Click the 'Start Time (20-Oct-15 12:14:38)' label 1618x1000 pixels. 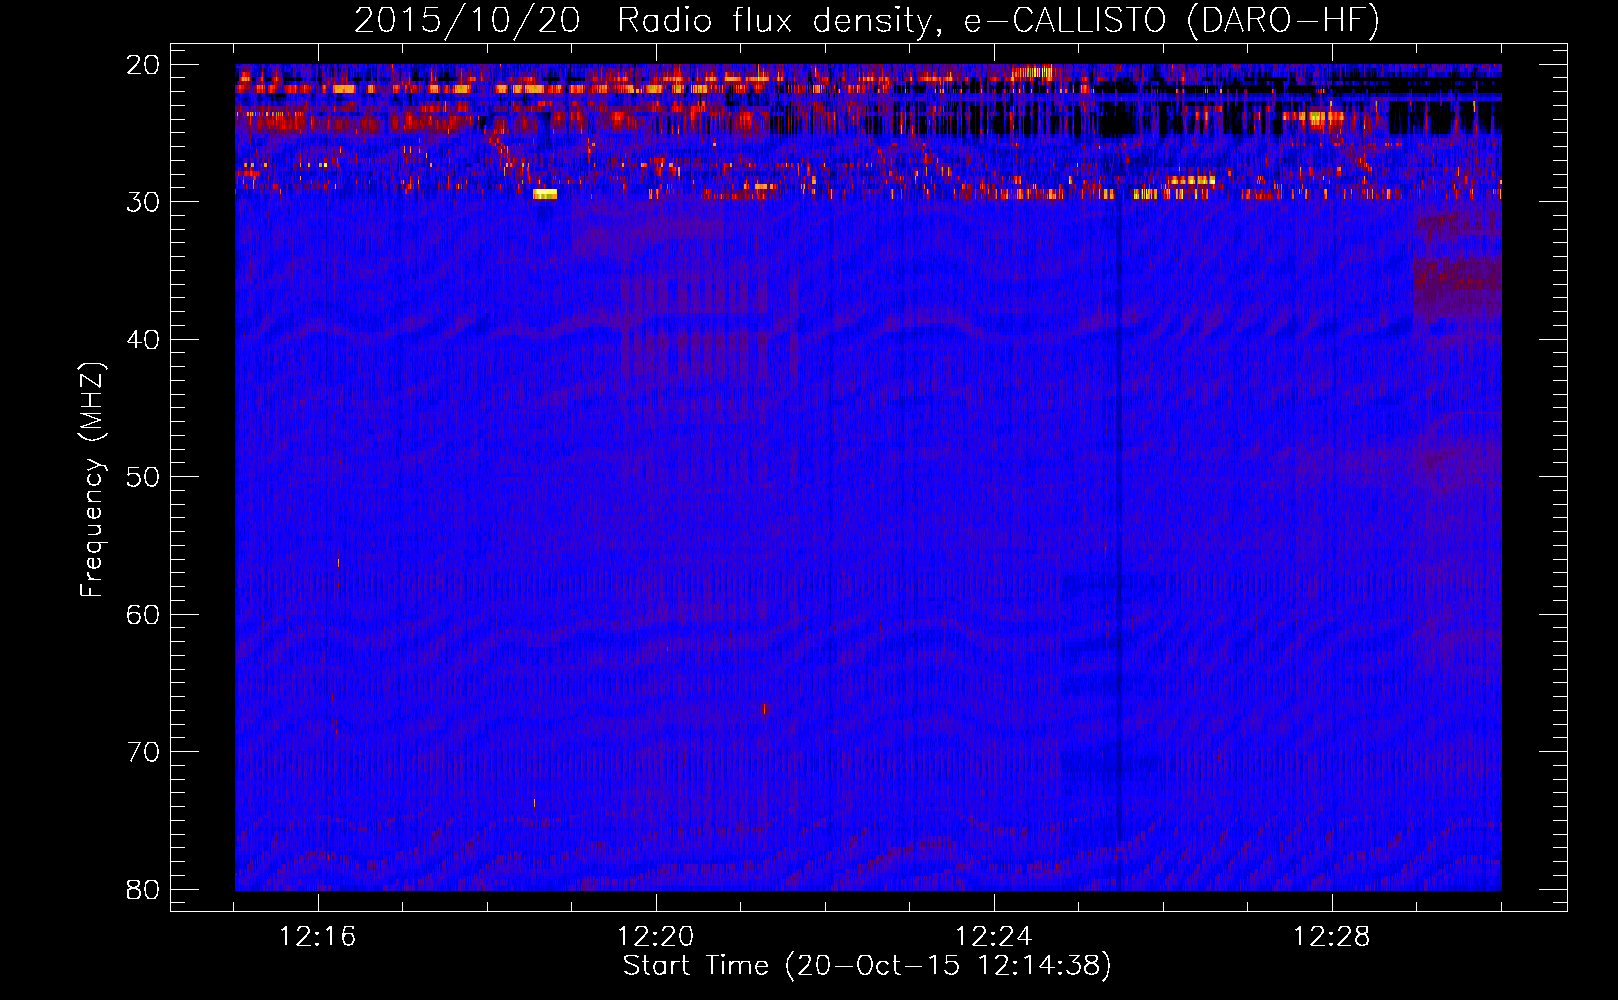[867, 966]
